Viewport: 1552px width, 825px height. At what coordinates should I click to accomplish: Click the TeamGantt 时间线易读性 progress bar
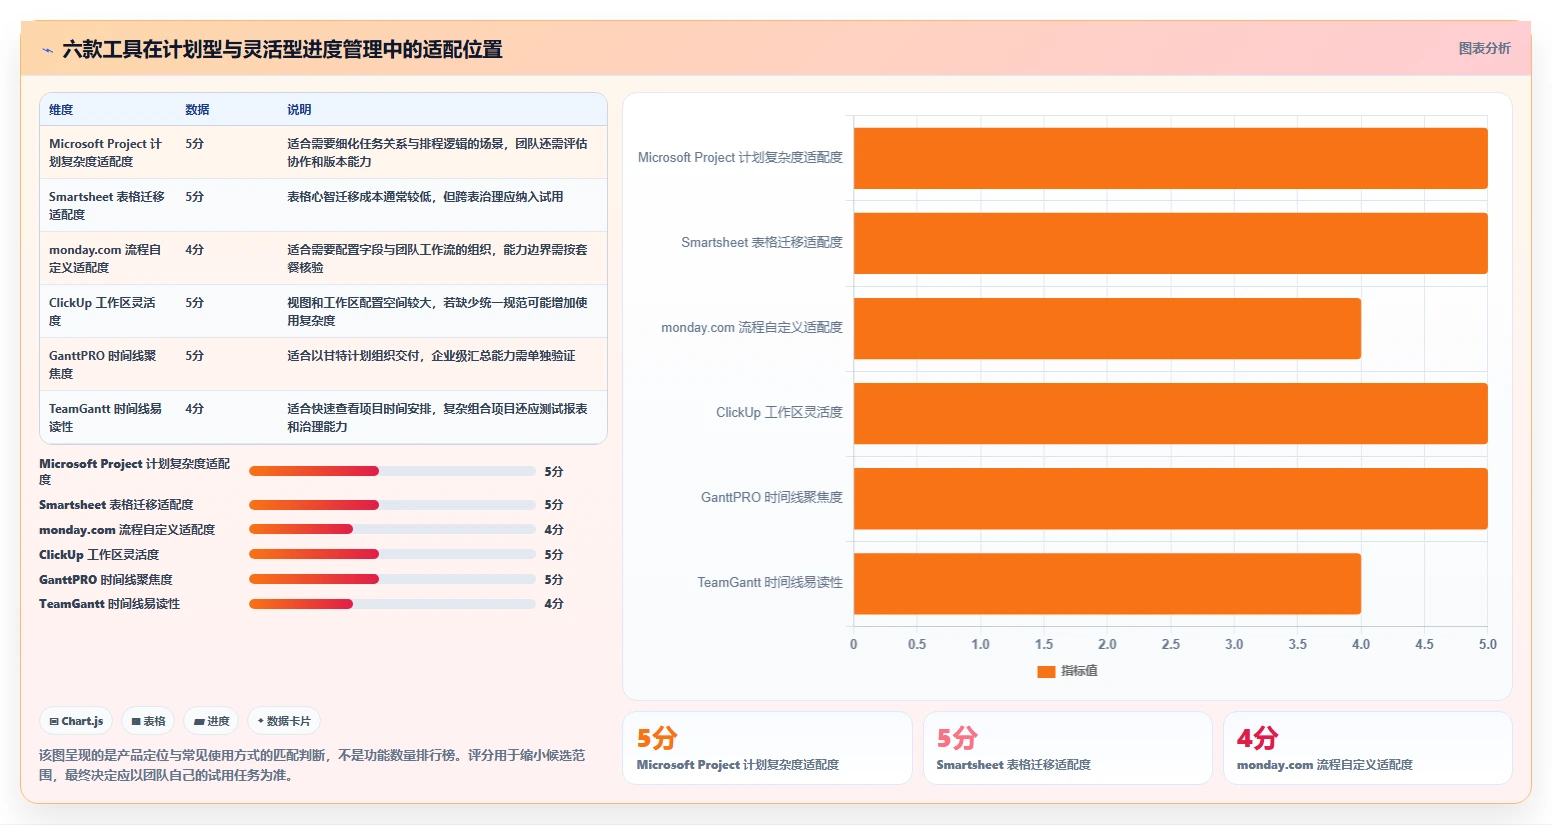click(392, 604)
